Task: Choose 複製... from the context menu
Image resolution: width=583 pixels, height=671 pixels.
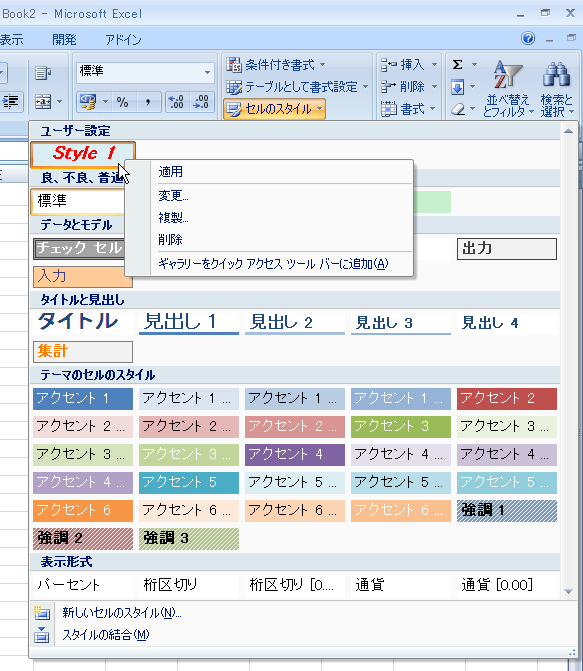Action: 269,217
